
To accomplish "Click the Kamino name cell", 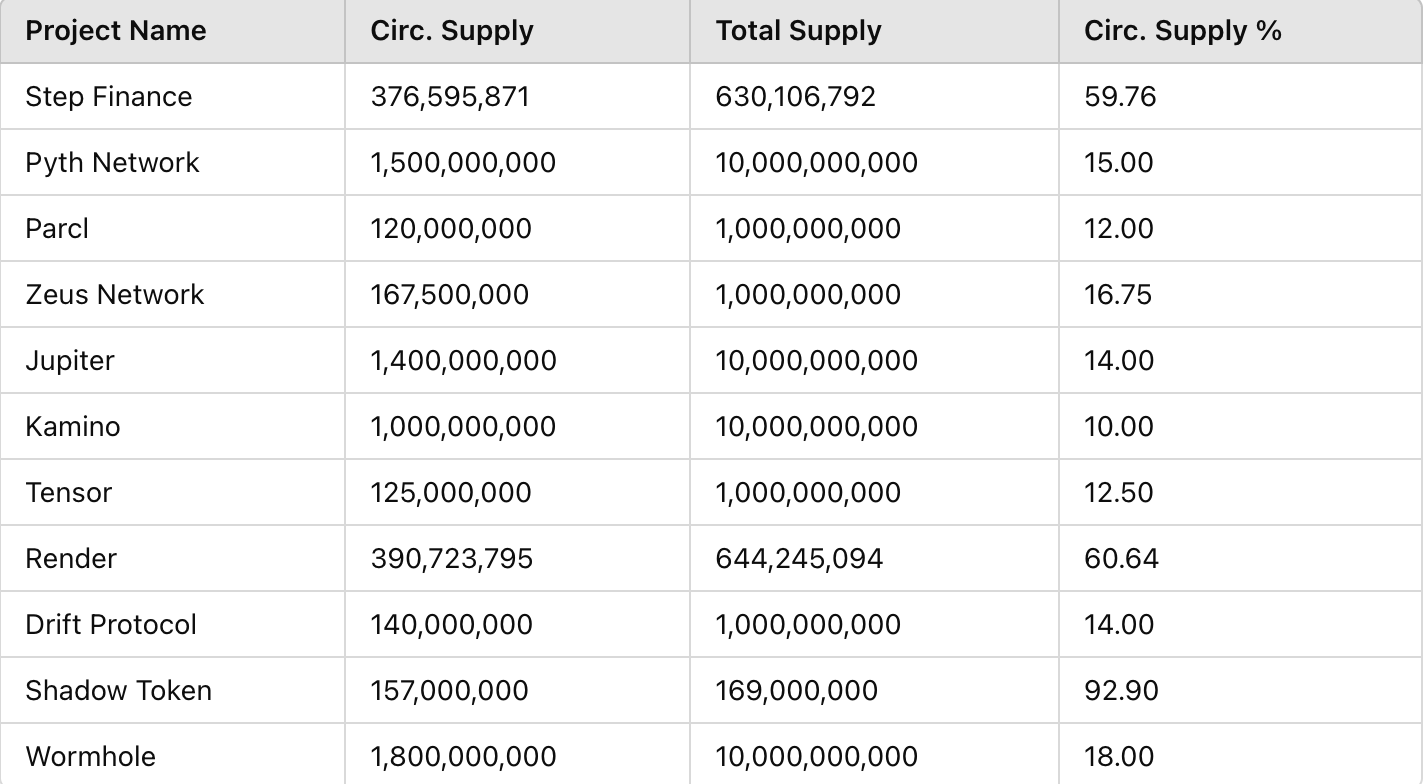I will (72, 427).
